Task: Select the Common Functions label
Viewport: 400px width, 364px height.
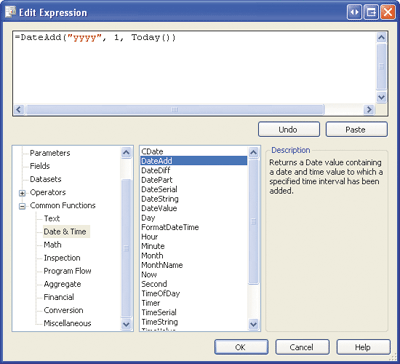Action: (x=63, y=205)
